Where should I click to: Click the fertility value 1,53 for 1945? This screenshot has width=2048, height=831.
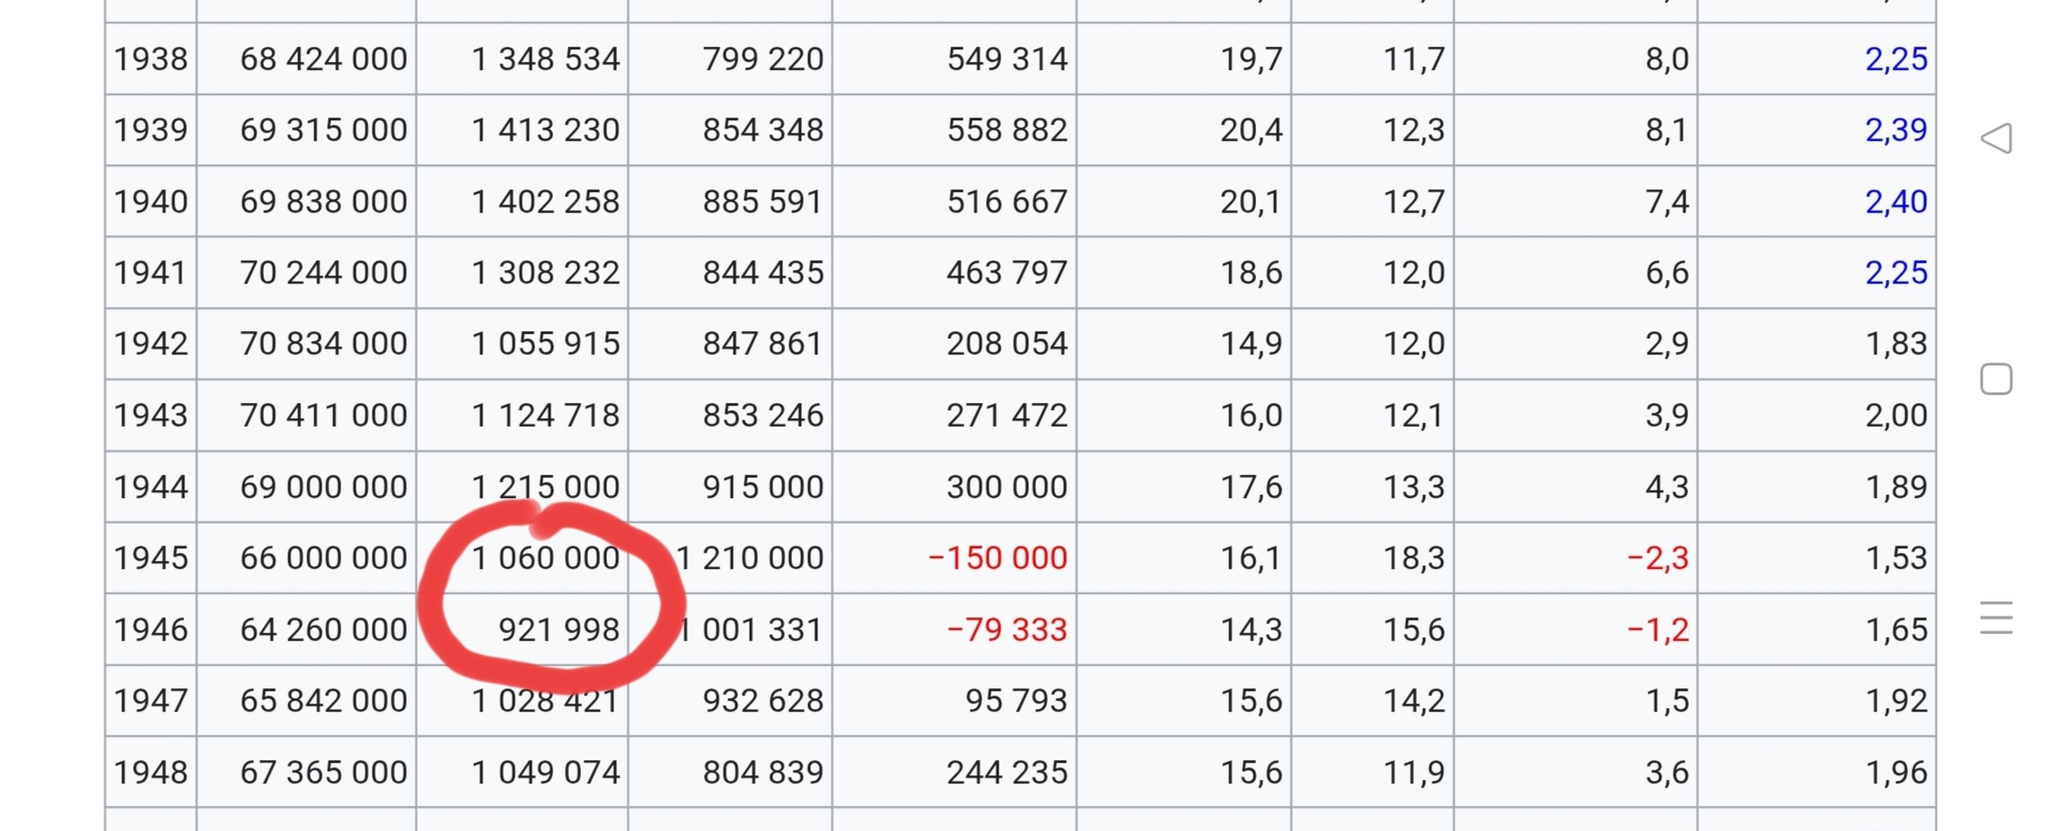(1896, 558)
